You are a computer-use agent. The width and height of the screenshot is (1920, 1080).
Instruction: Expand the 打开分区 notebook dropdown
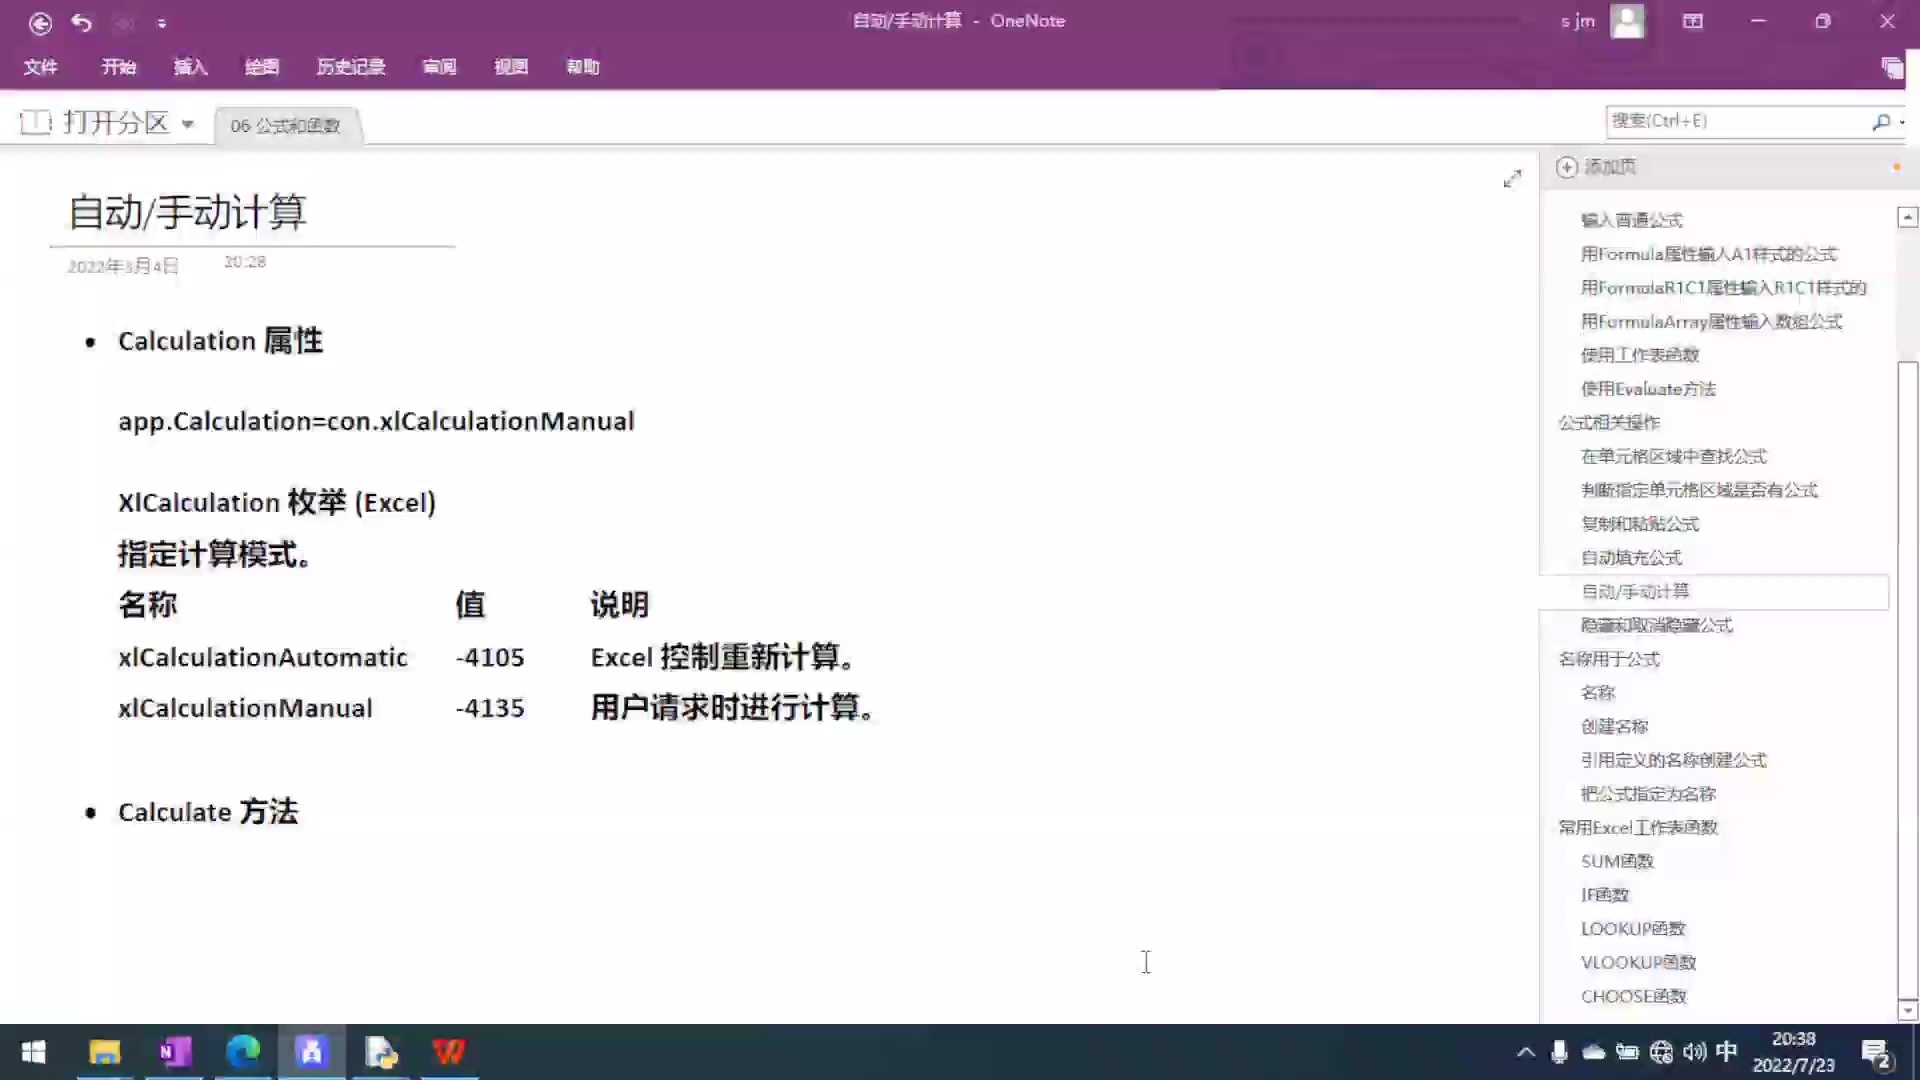tap(189, 123)
